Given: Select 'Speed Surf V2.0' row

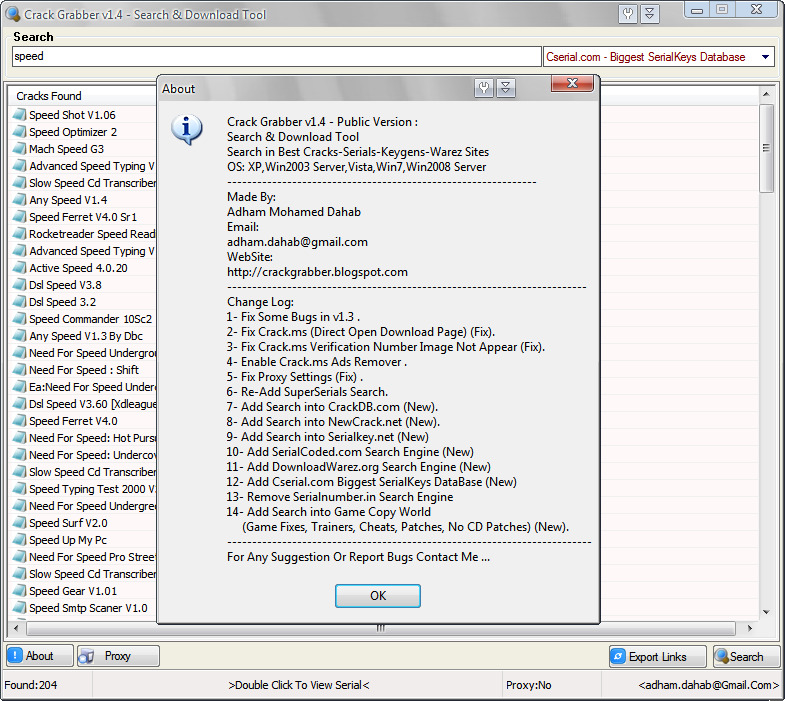Looking at the screenshot, I should coord(69,524).
